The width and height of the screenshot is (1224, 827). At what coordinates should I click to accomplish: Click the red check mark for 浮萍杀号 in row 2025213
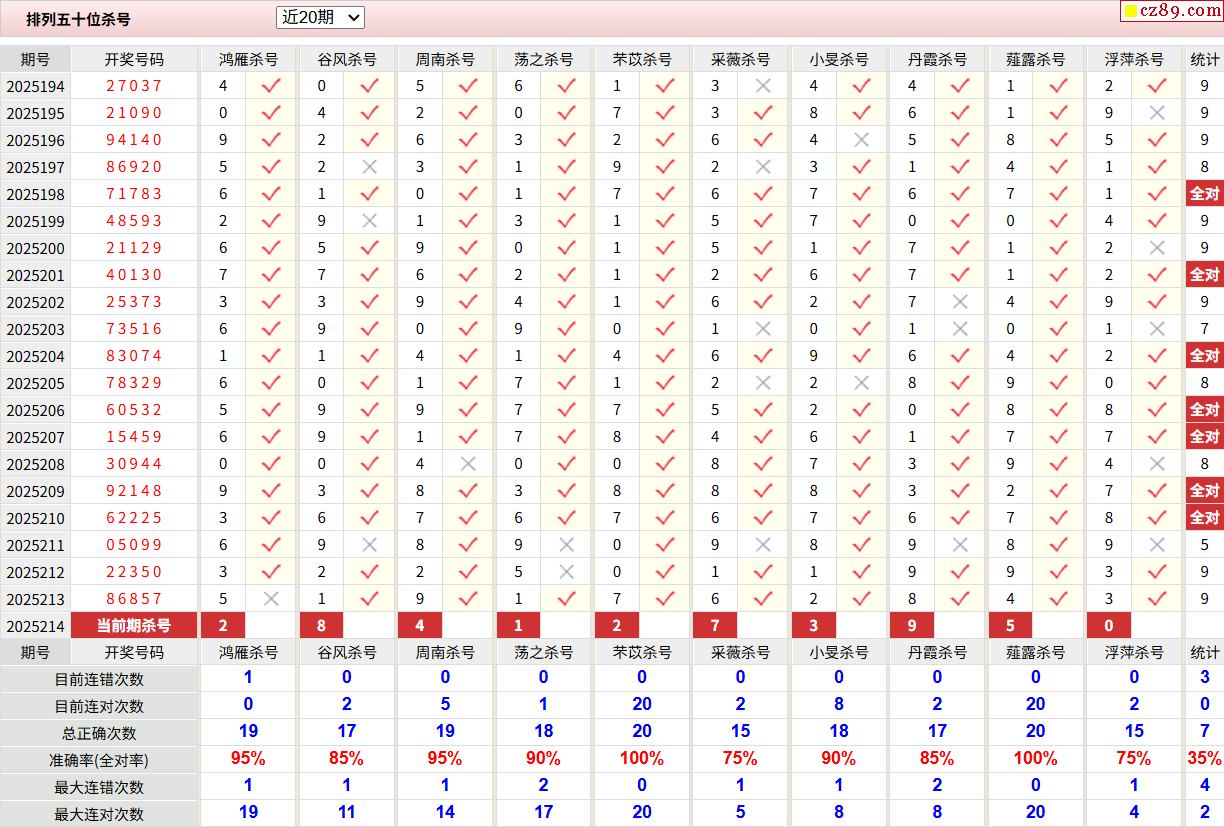[1158, 599]
